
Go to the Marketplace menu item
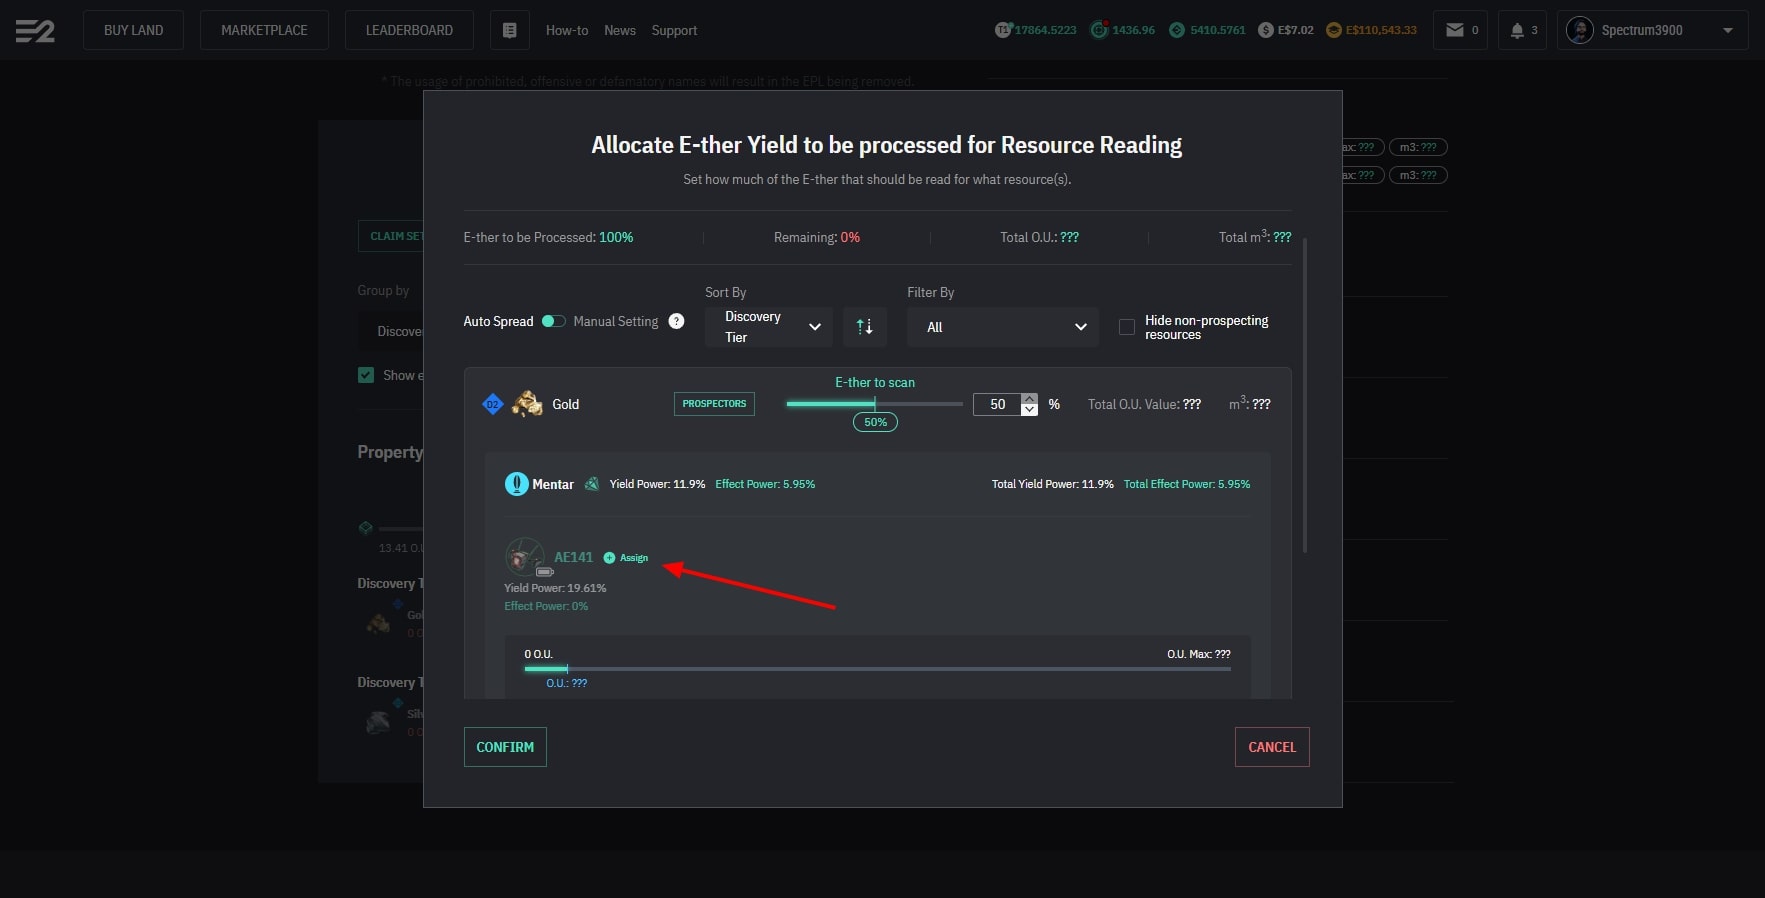[x=264, y=30]
